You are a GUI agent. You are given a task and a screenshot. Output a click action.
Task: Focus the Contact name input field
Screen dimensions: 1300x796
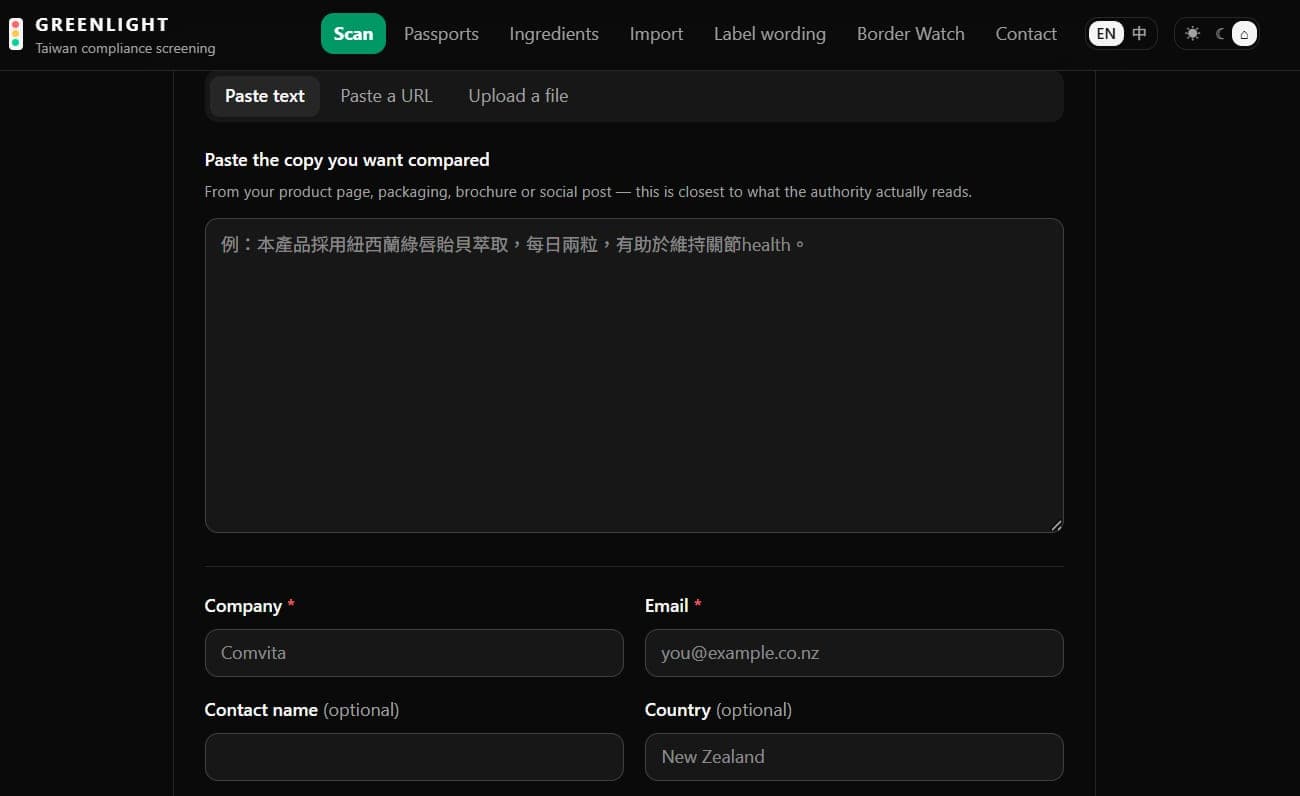pos(414,757)
